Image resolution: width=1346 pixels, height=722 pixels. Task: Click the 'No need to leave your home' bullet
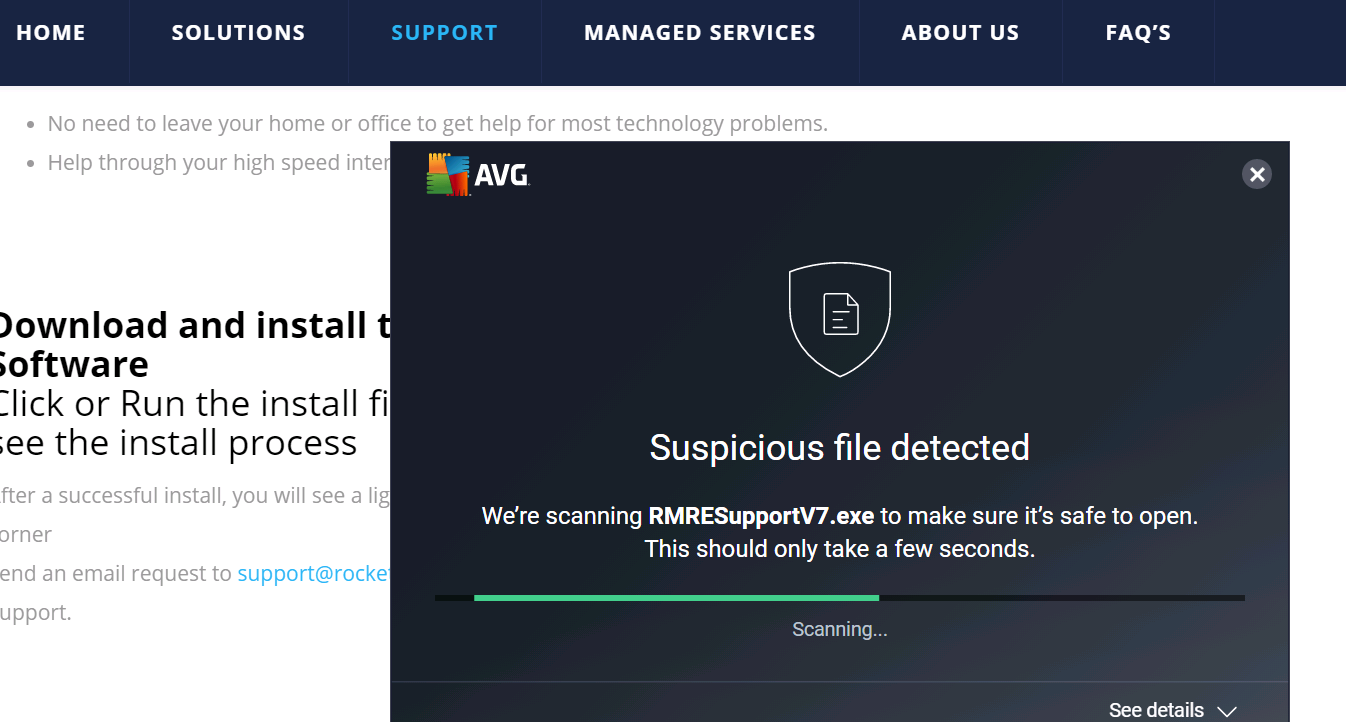437,124
